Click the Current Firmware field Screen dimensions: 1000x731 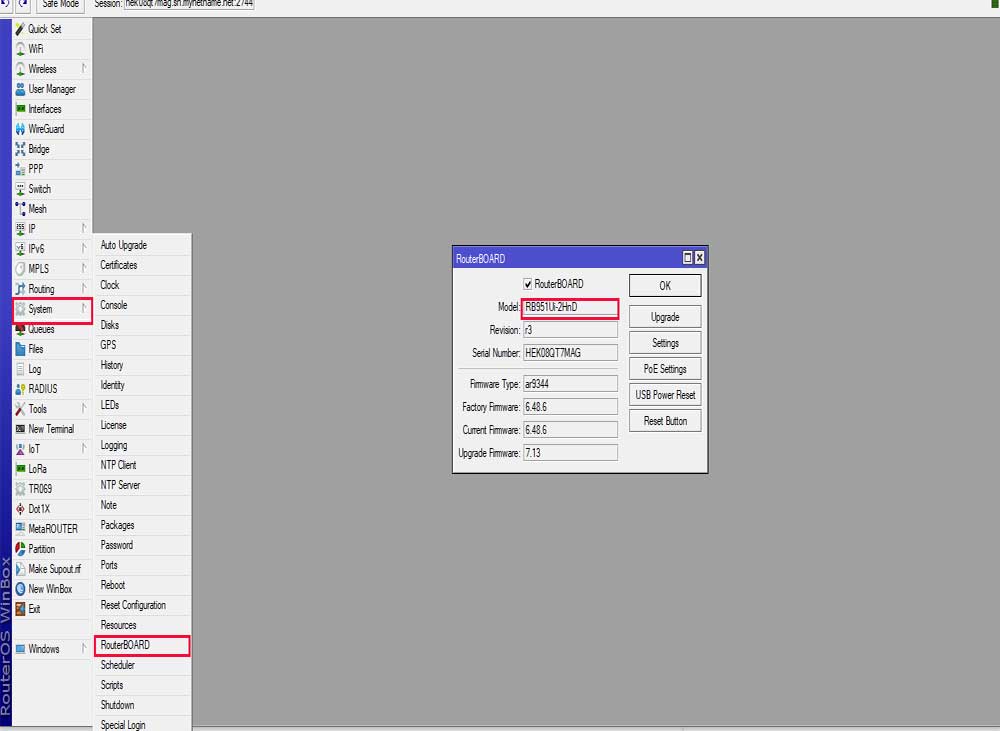[570, 430]
